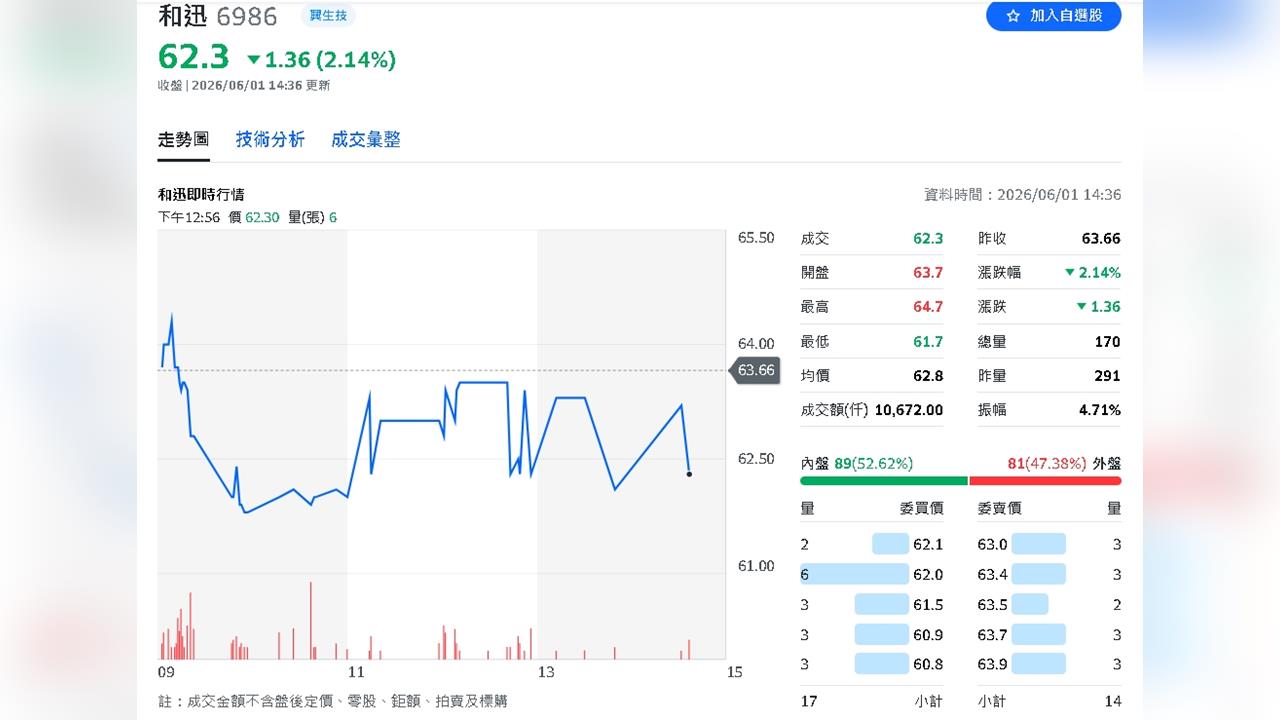Screen dimensions: 1280x720
Task: Select the 62.1 bid price row
Action: (872, 544)
